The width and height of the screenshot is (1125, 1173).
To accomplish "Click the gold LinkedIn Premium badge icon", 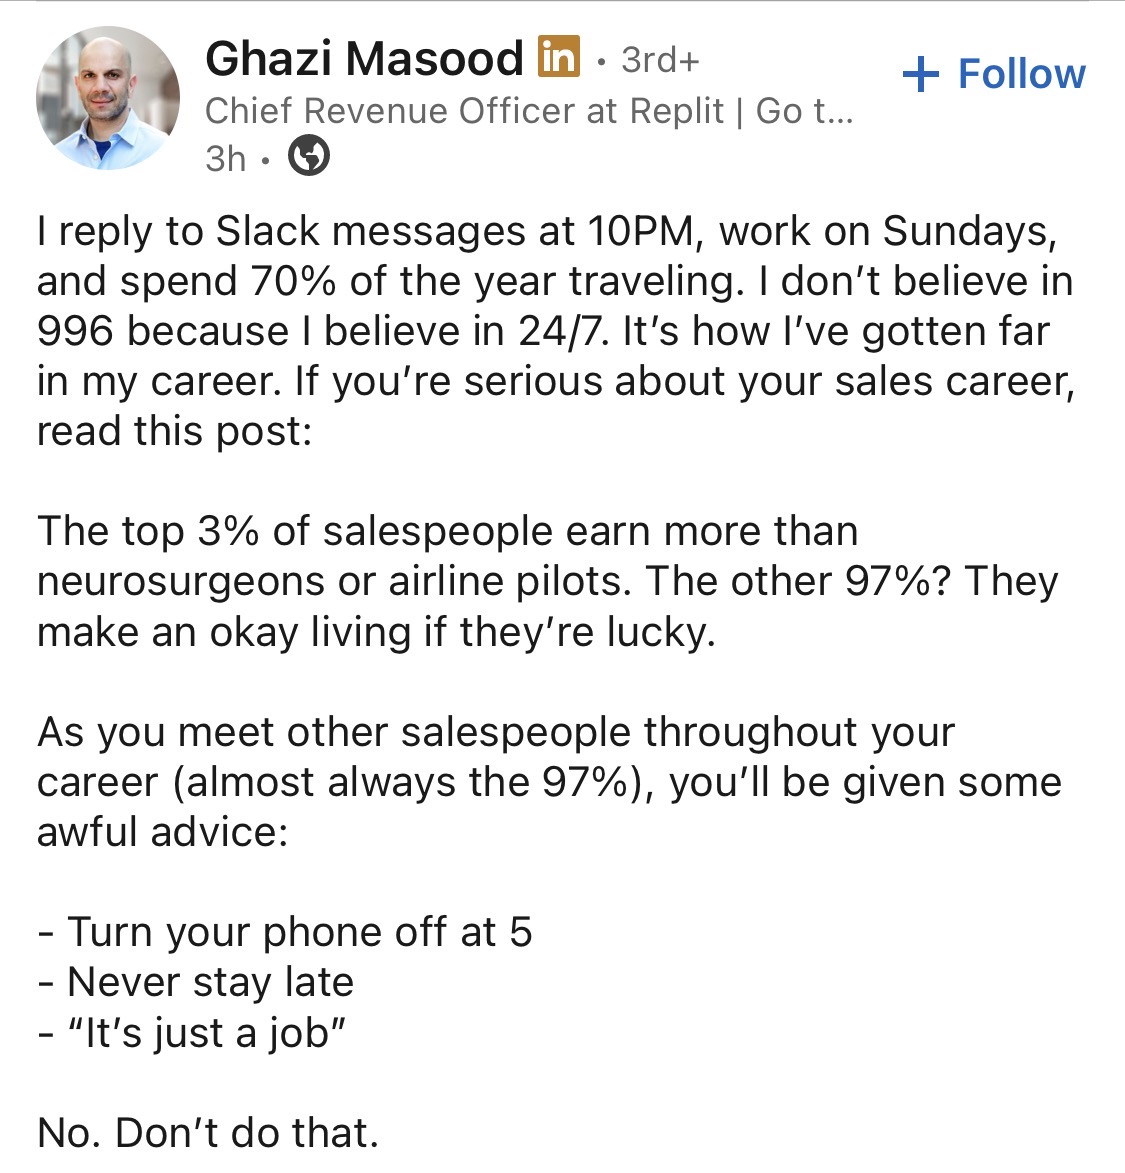I will pos(559,56).
